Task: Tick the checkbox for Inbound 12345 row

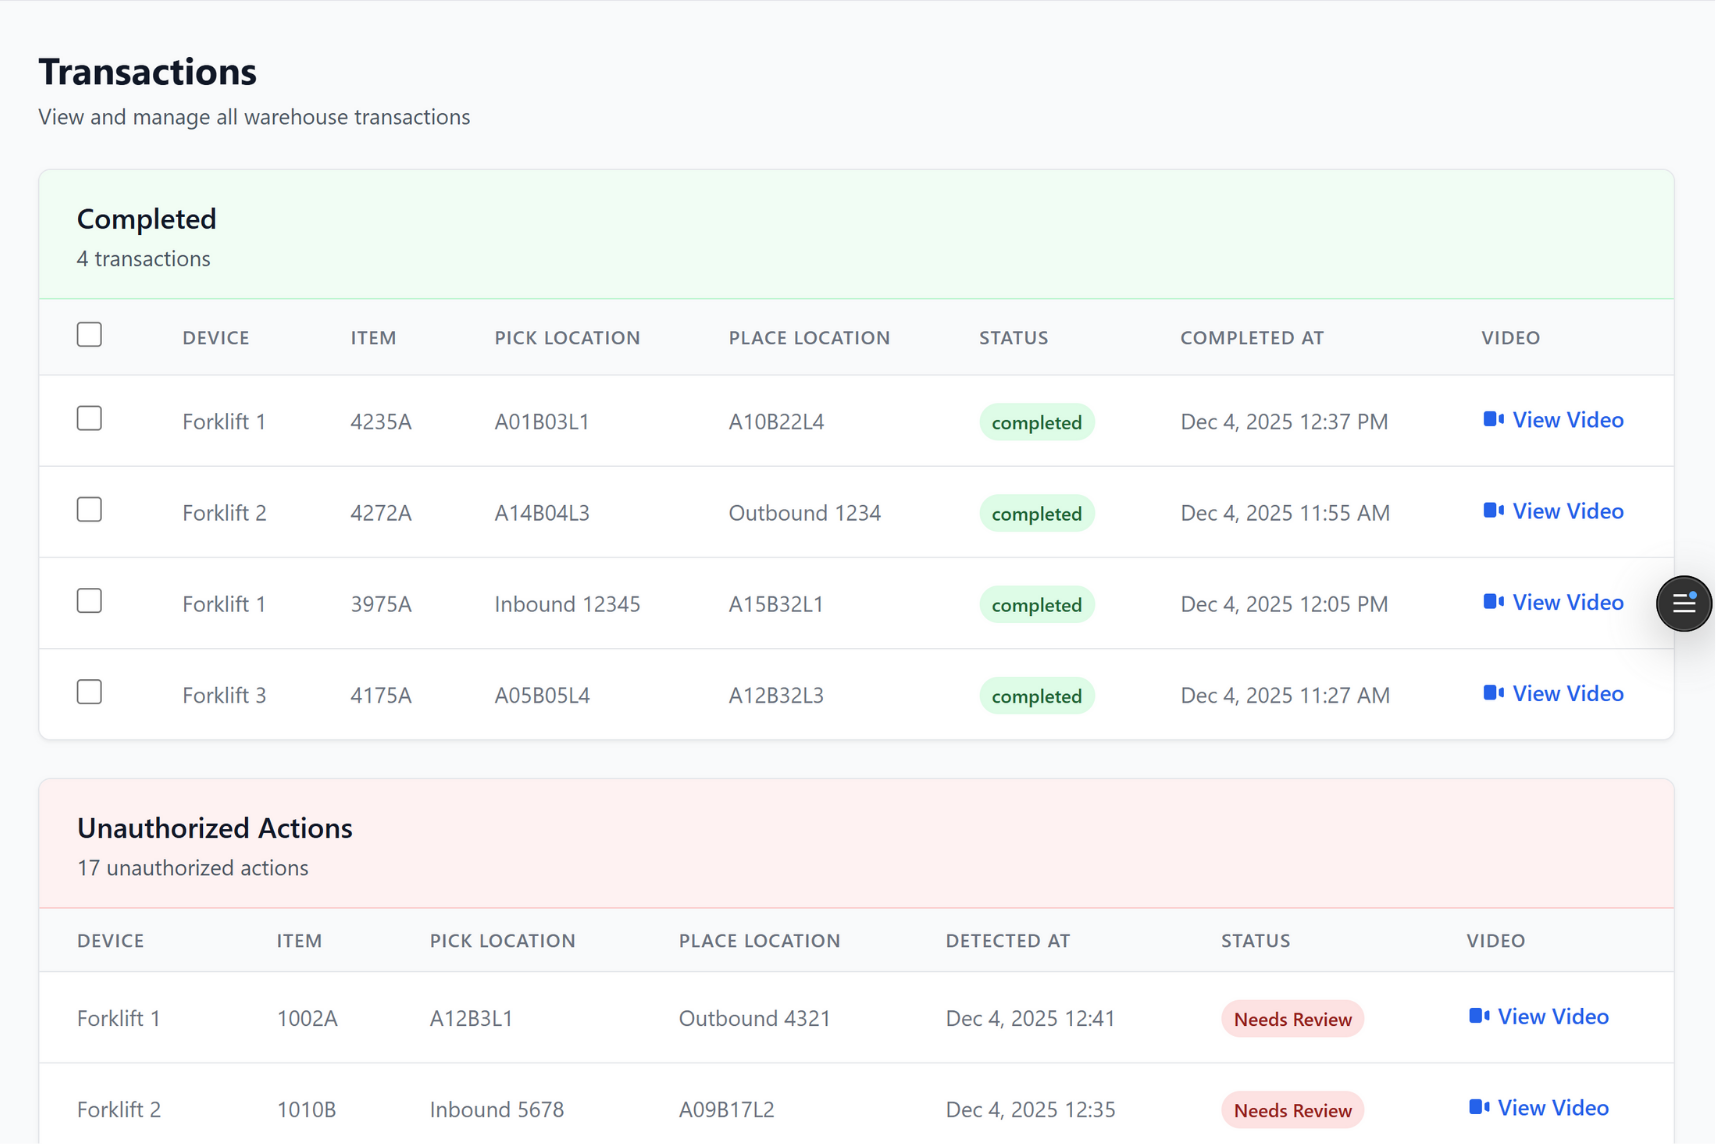Action: [89, 601]
